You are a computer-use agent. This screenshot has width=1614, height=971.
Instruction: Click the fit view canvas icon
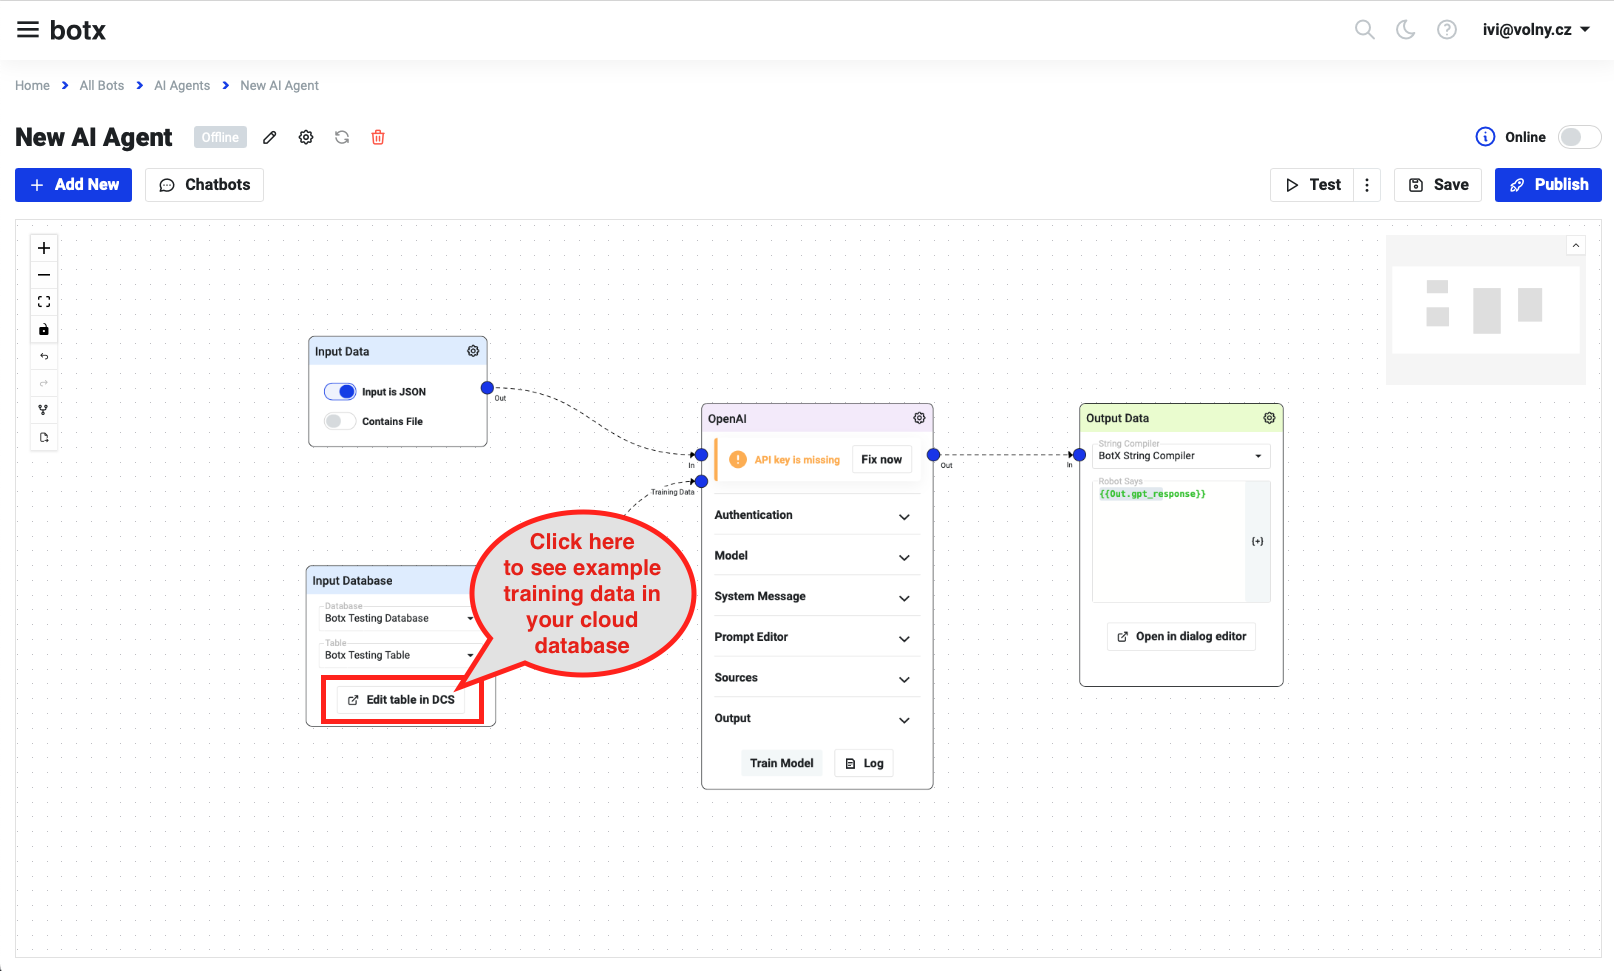(44, 302)
